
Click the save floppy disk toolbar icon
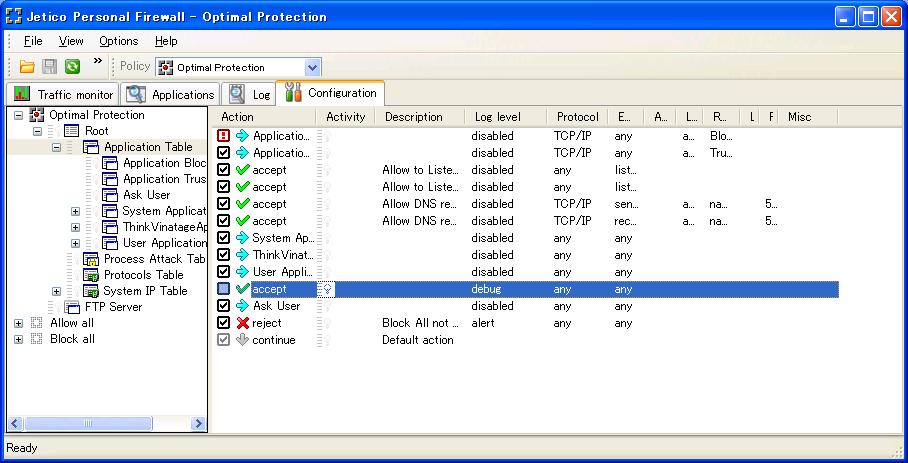pos(50,67)
